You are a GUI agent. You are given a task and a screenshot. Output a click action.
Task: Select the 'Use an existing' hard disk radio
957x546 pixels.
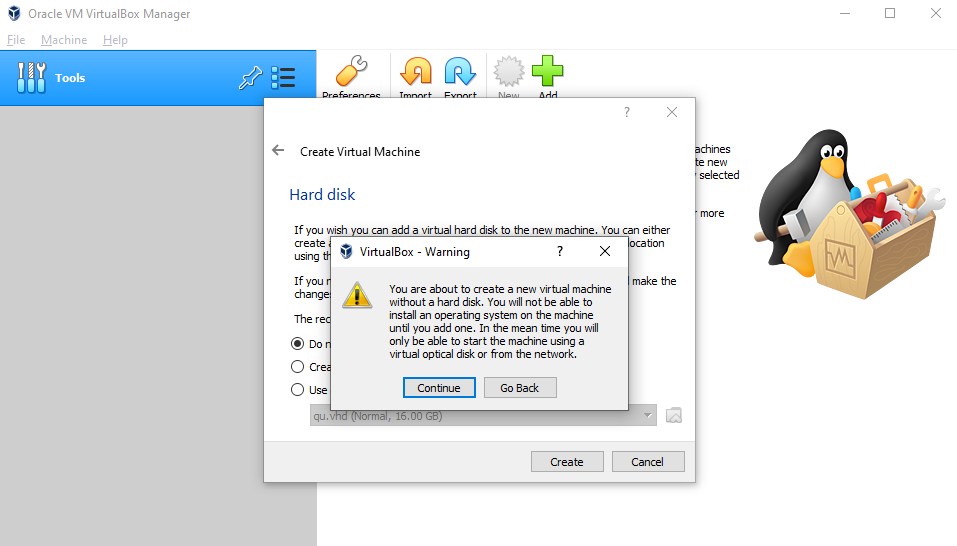(297, 390)
